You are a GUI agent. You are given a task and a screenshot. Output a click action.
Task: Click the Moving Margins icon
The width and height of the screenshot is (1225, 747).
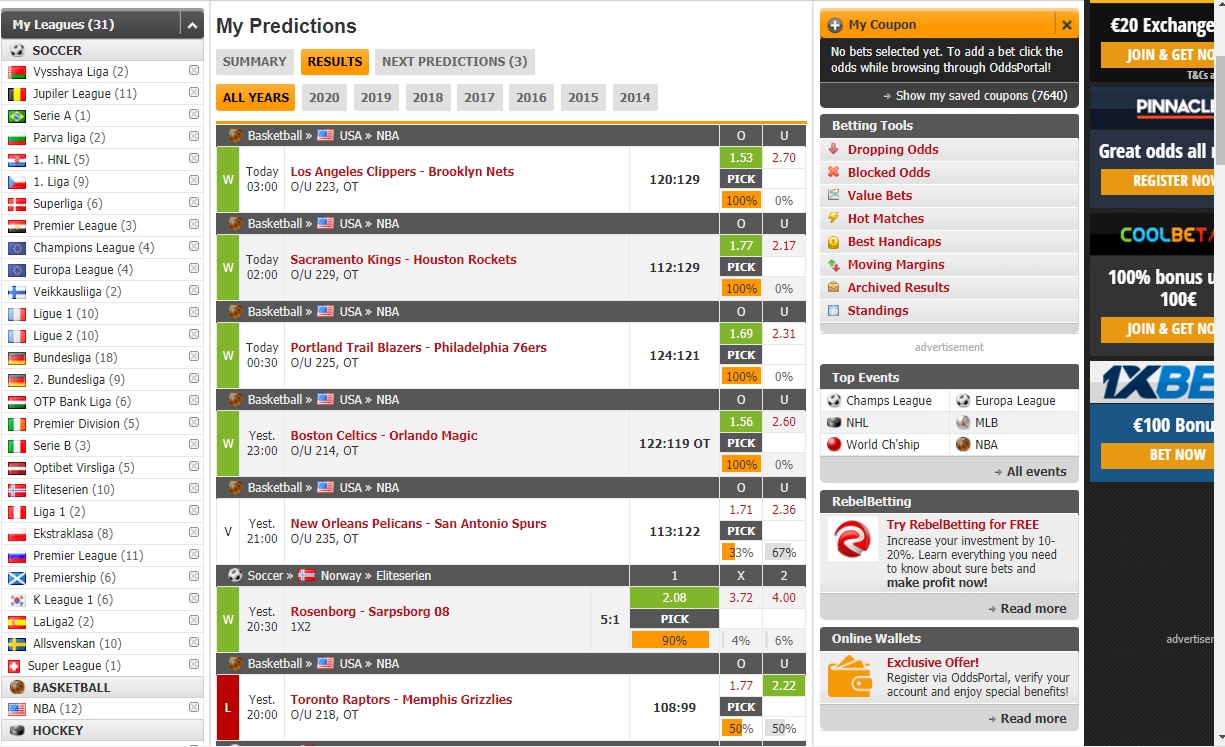coord(833,264)
